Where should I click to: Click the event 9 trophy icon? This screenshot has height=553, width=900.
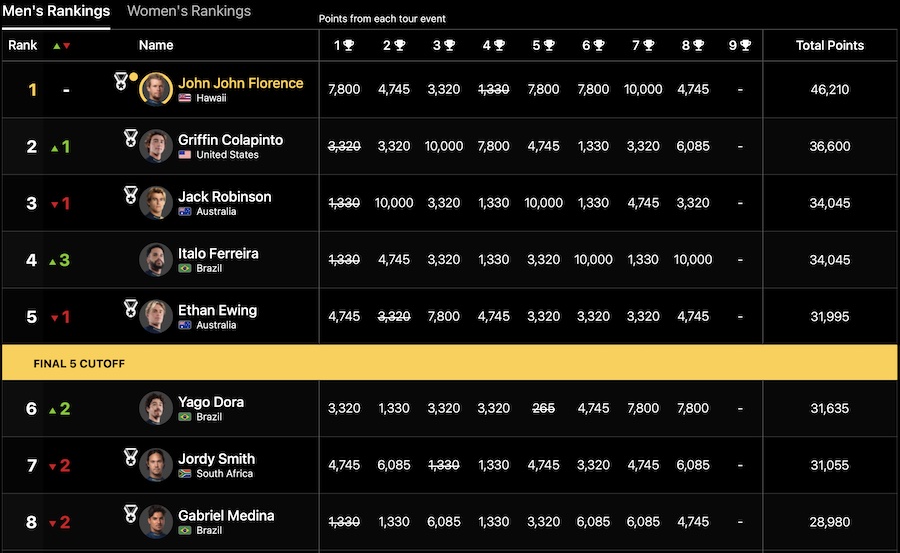(x=745, y=45)
